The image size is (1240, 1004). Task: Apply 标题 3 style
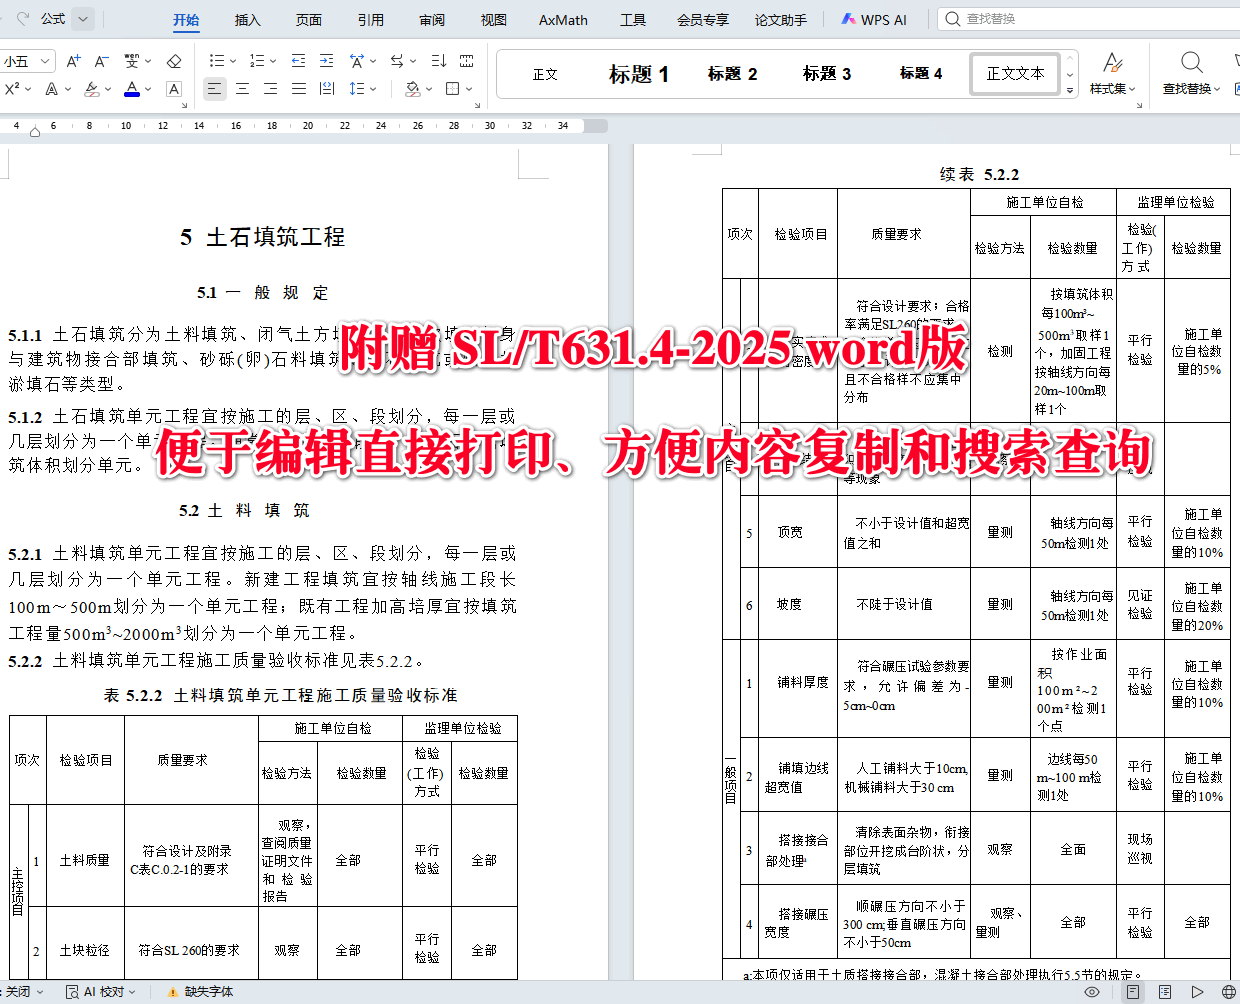(x=827, y=74)
